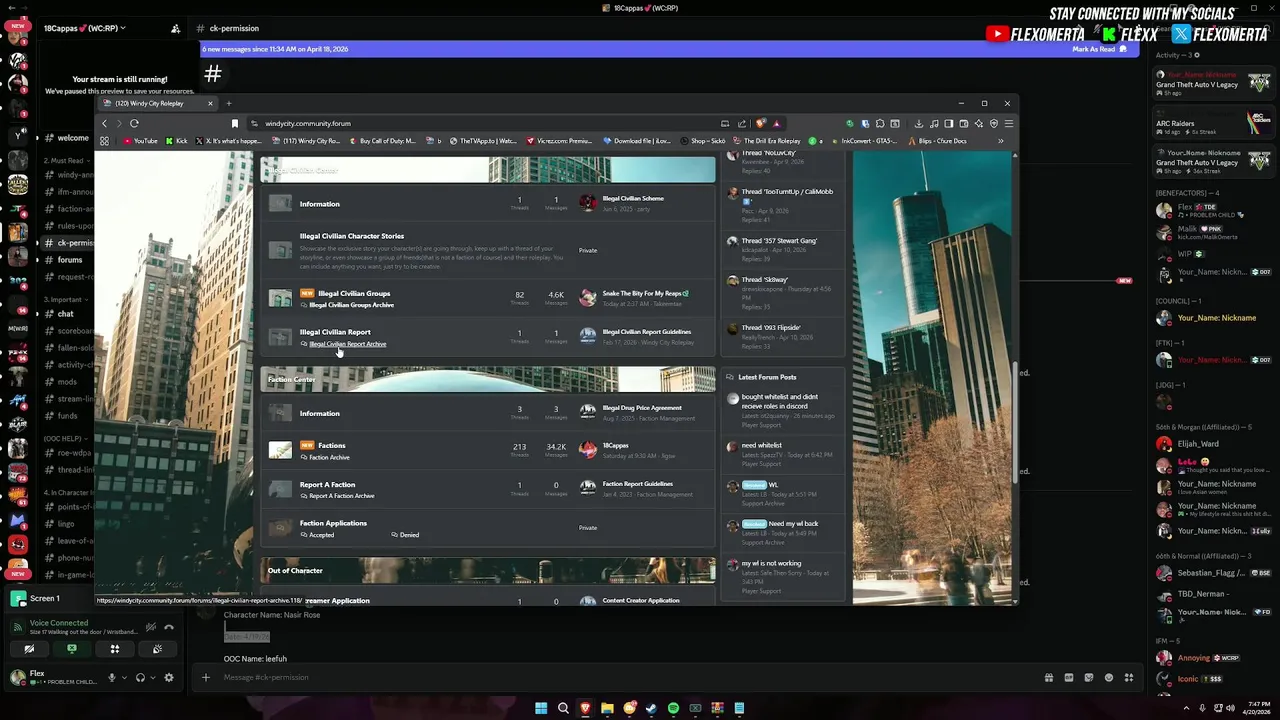This screenshot has width=1280, height=720.
Task: Open Spotify from the taskbar
Action: (673, 708)
